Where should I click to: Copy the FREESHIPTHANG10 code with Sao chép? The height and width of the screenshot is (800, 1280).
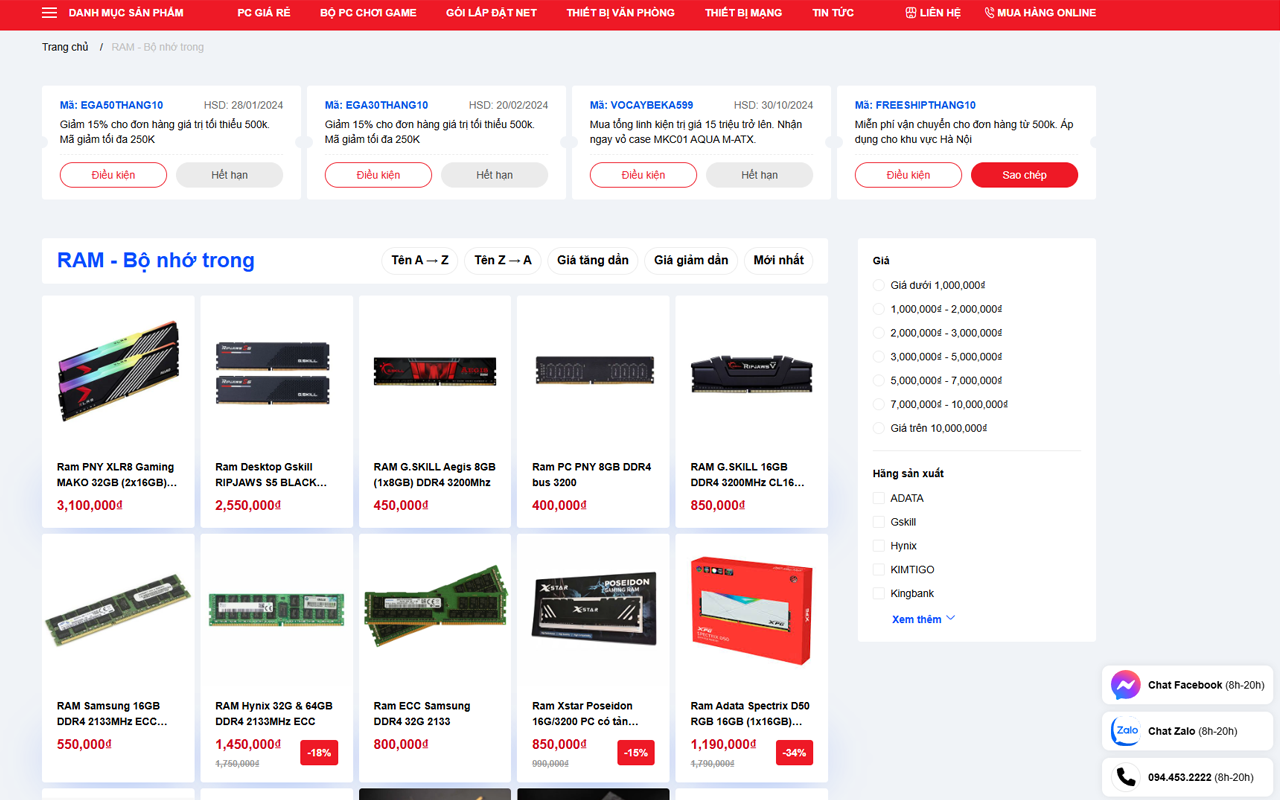(x=1024, y=175)
